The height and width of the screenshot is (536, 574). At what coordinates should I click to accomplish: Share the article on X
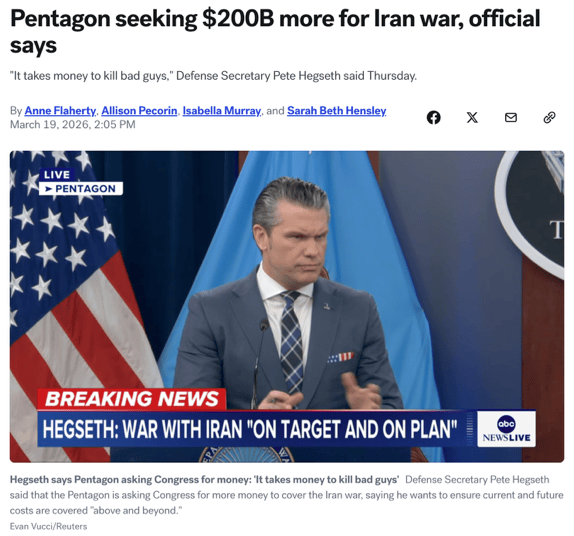472,118
